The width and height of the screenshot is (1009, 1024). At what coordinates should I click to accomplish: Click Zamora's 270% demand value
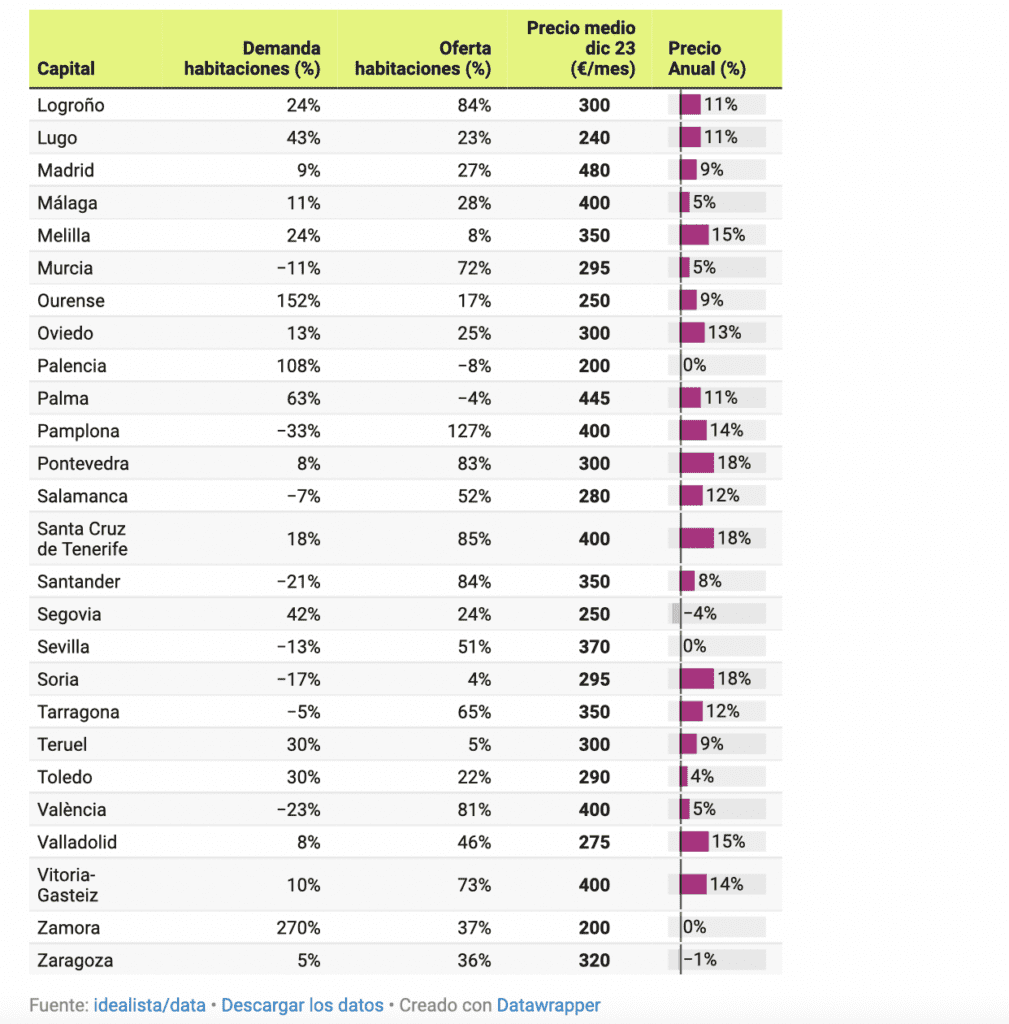coord(298,928)
